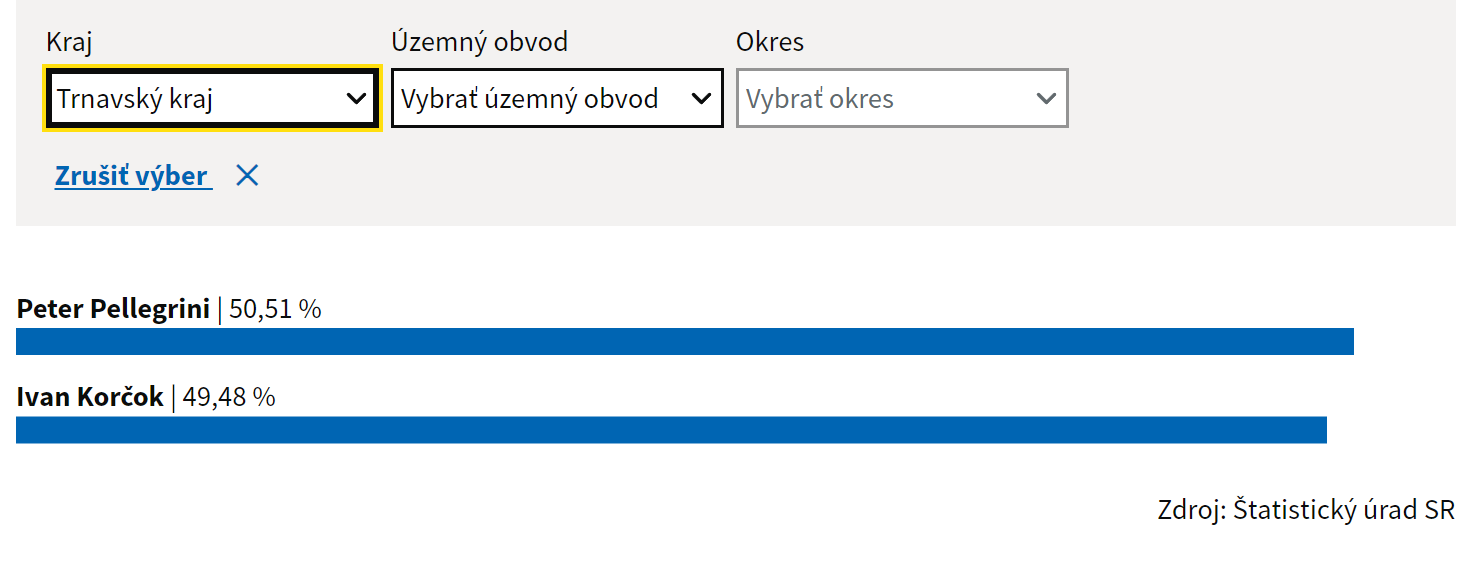Image resolution: width=1476 pixels, height=574 pixels.
Task: Click the Zdroj: Štatistický úrad SR text
Action: tap(1305, 509)
